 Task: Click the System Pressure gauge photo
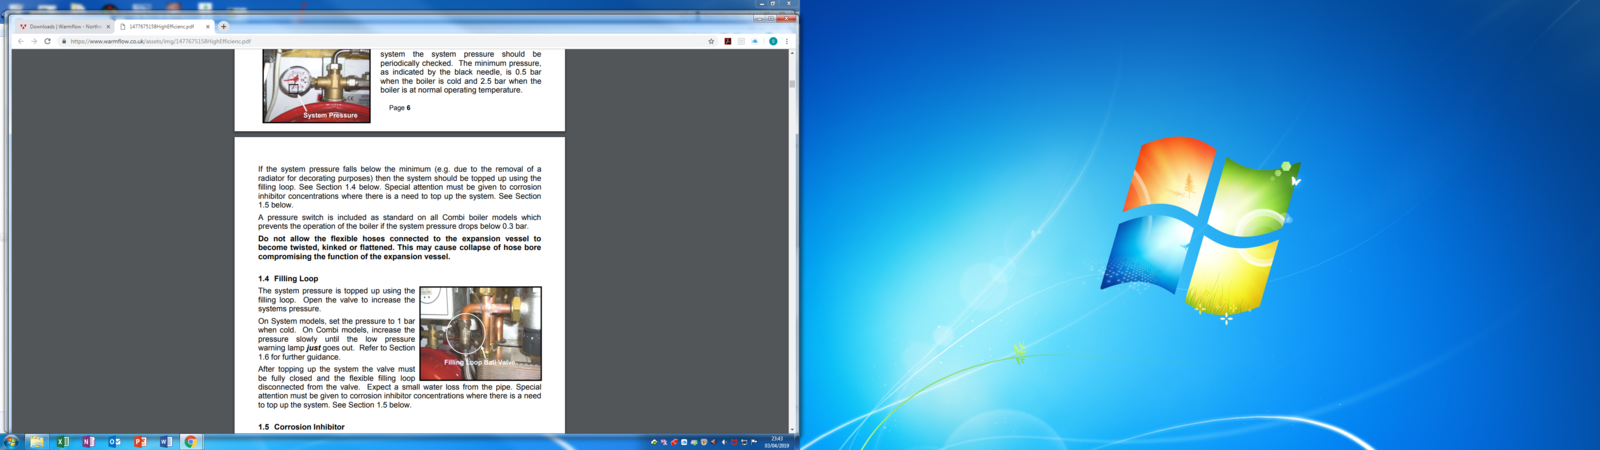pos(316,86)
